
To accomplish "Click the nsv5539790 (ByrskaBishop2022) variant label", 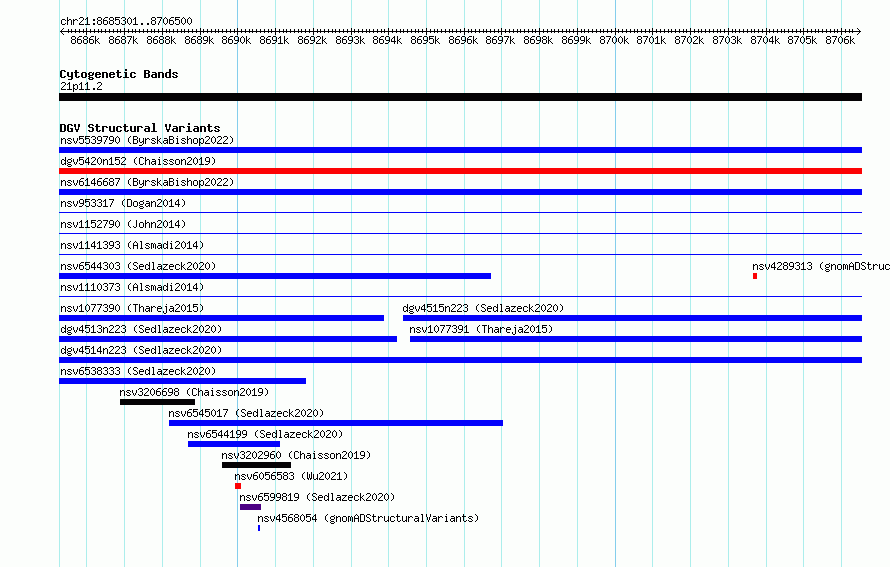I will (x=147, y=140).
